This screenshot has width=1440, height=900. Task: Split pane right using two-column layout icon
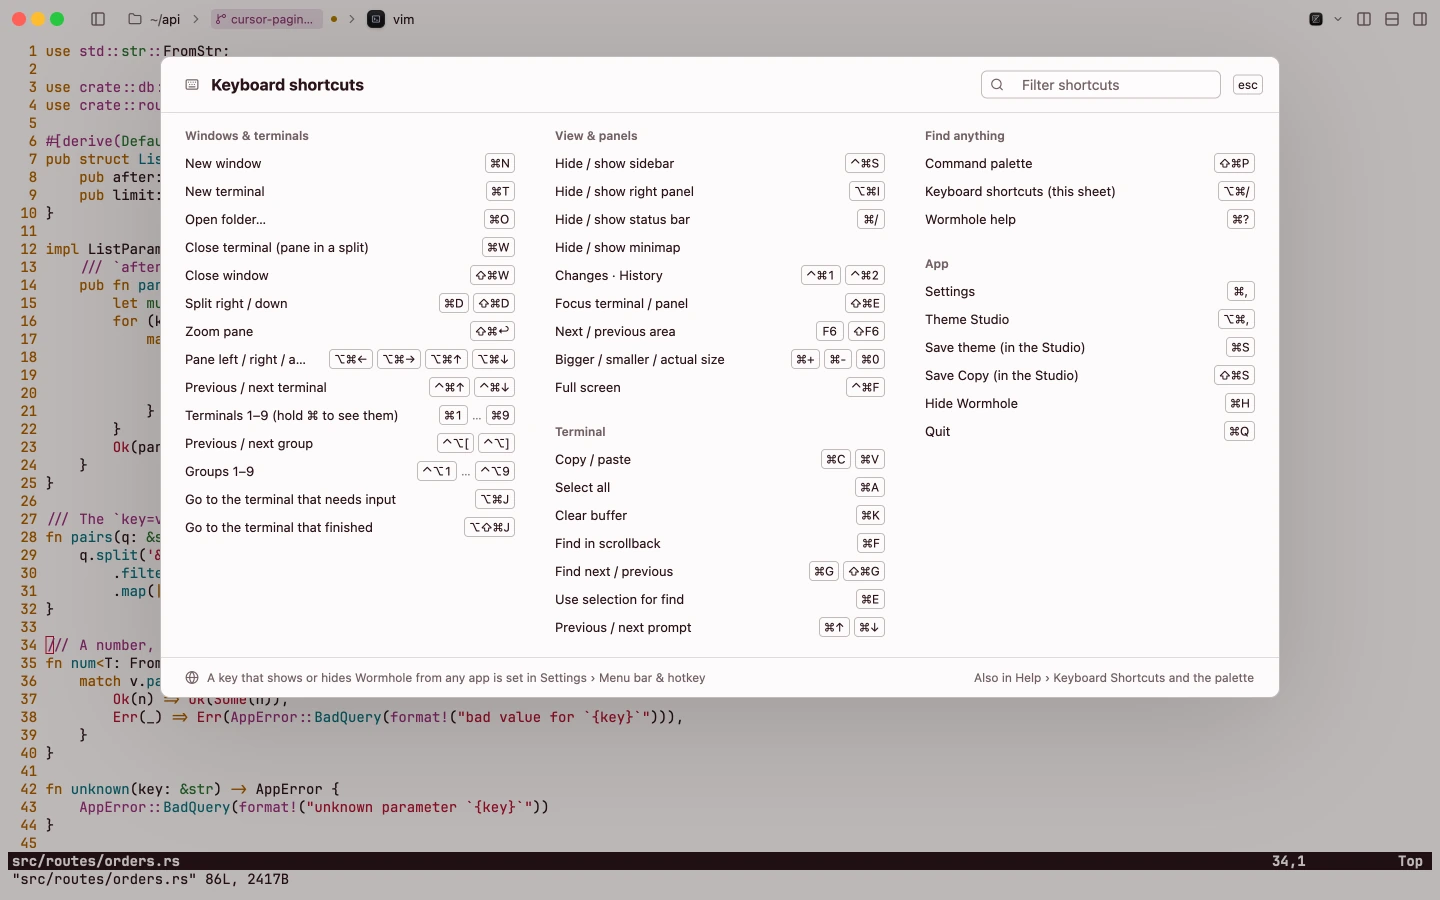[1364, 19]
